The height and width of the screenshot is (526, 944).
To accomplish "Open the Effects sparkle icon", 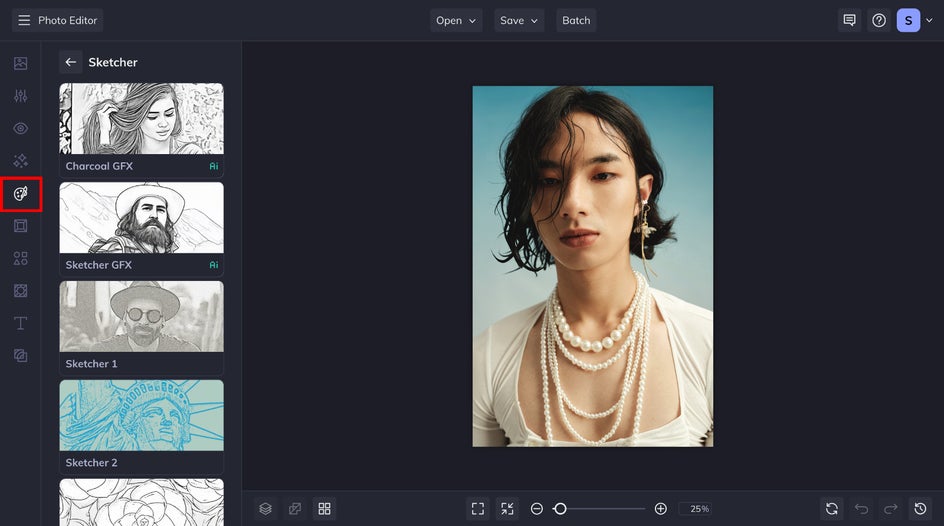I will (x=20, y=161).
